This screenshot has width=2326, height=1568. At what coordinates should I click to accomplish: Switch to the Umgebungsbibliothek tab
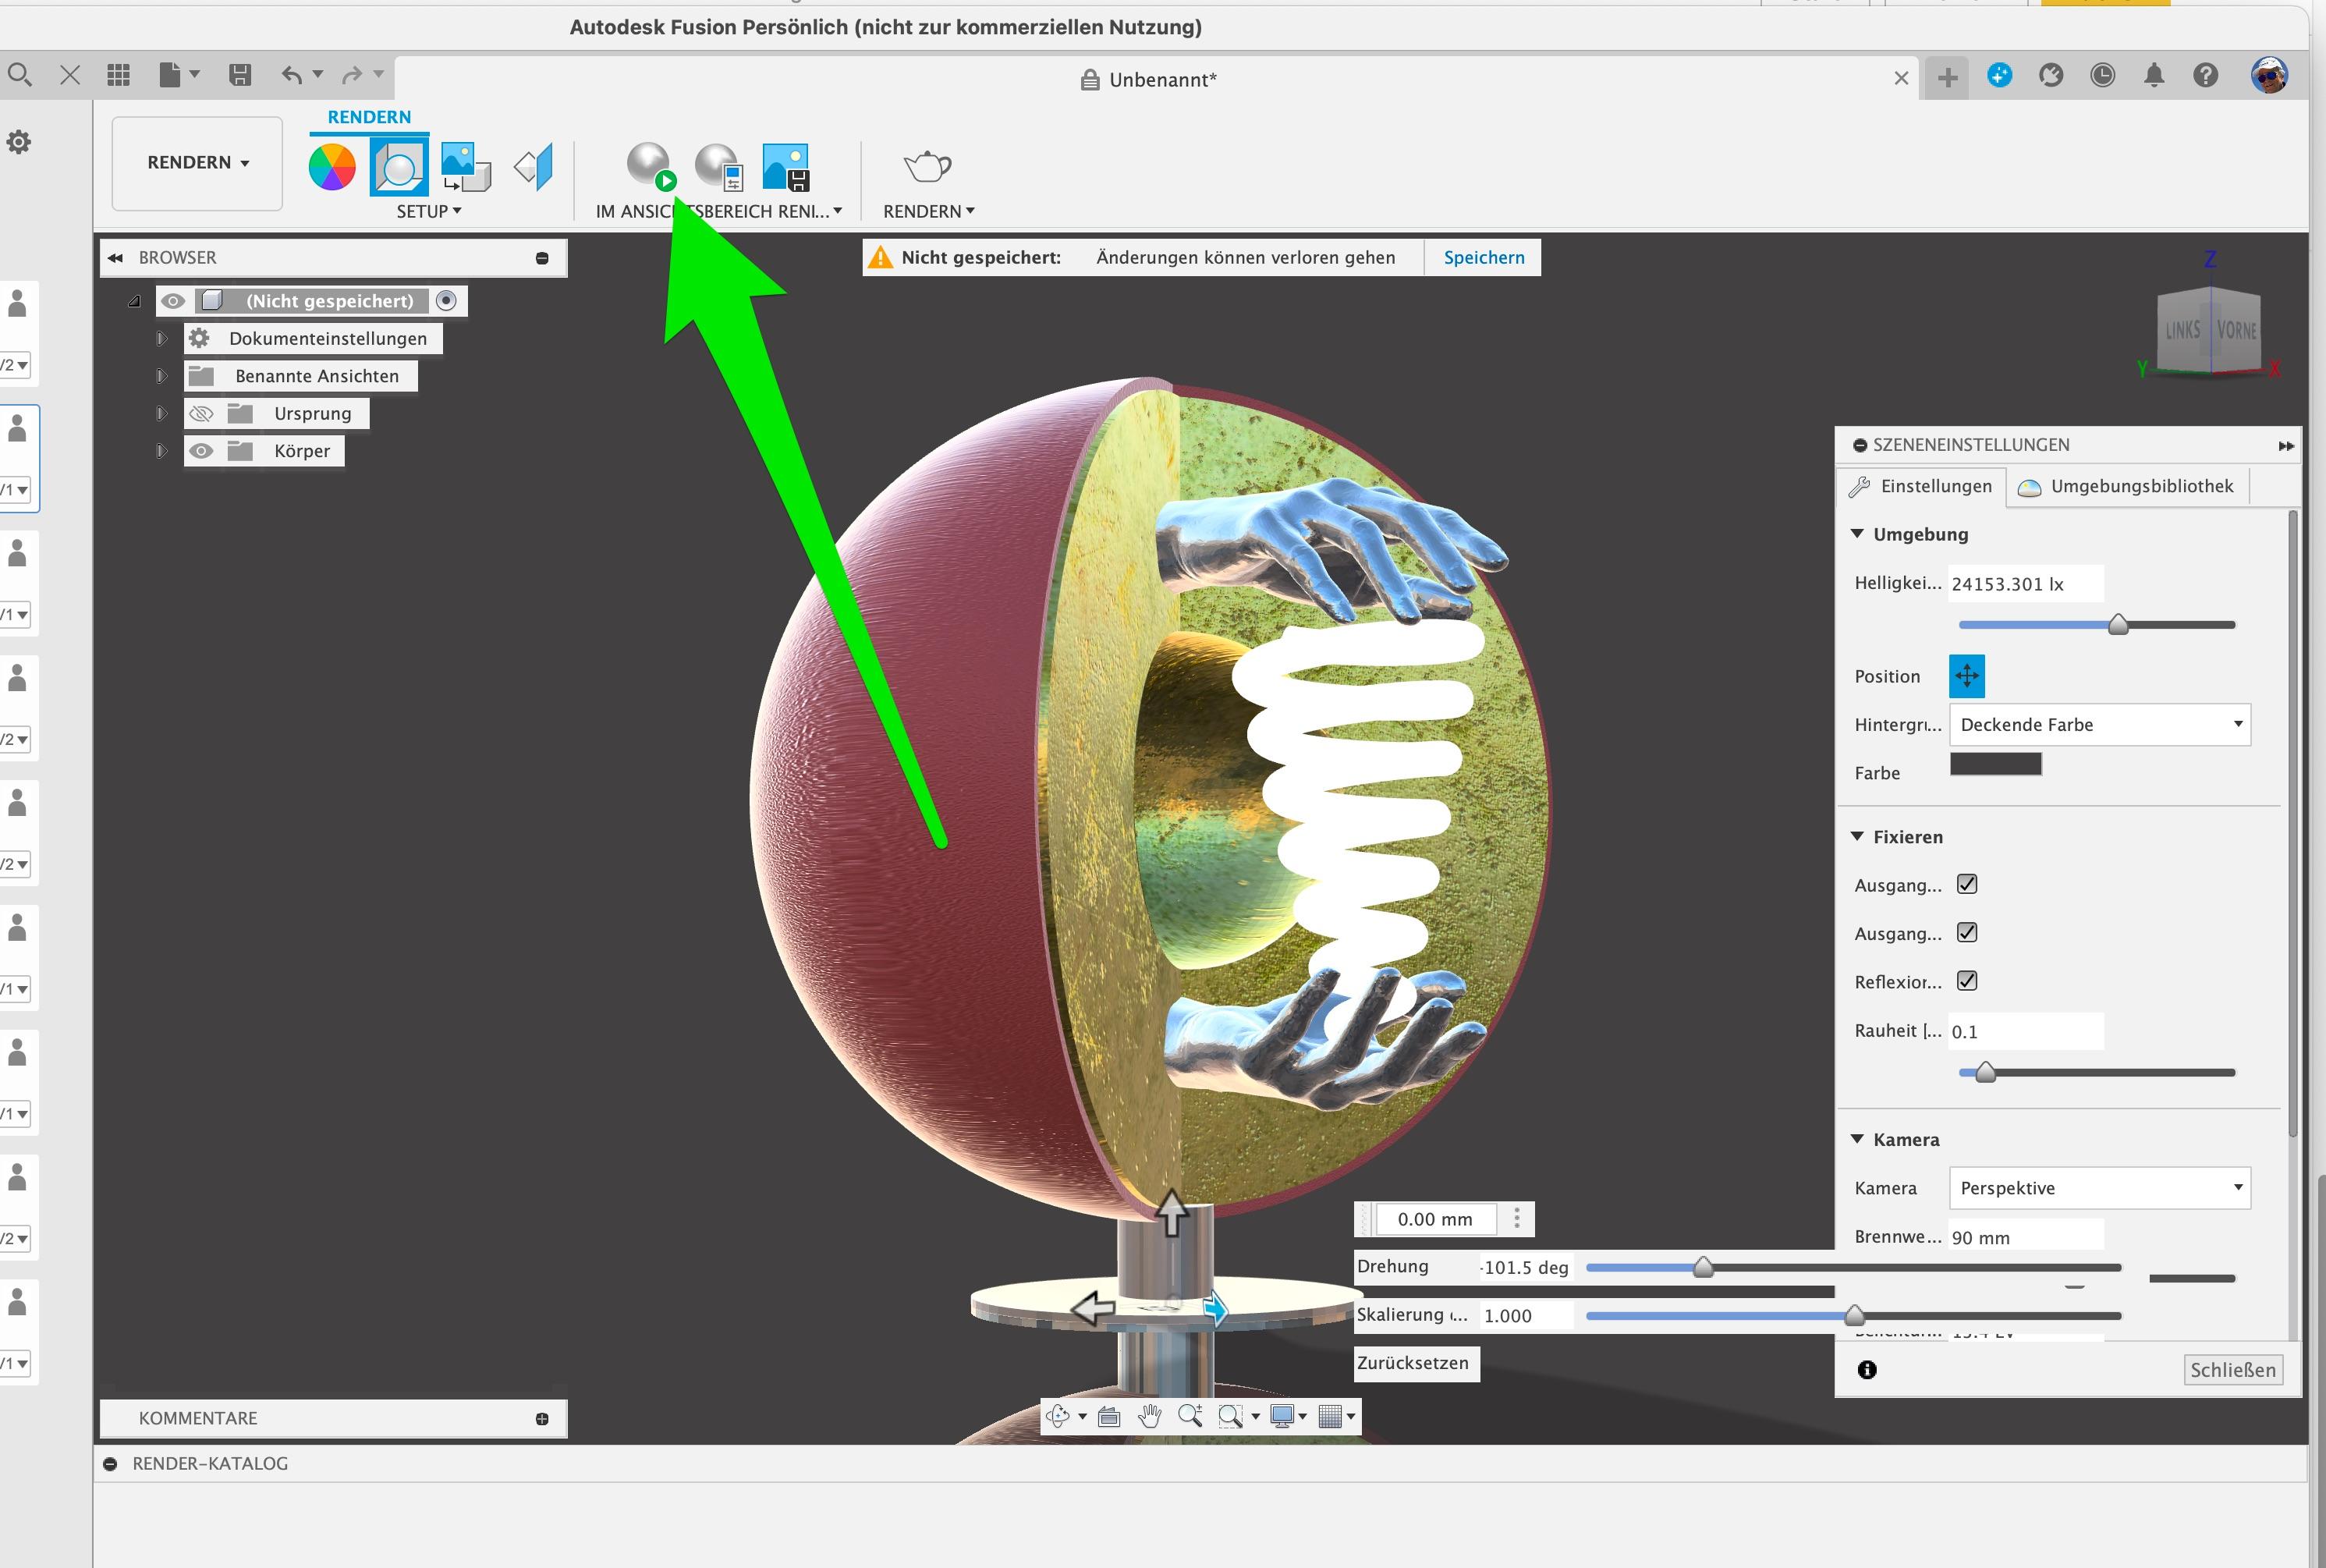[x=2127, y=487]
